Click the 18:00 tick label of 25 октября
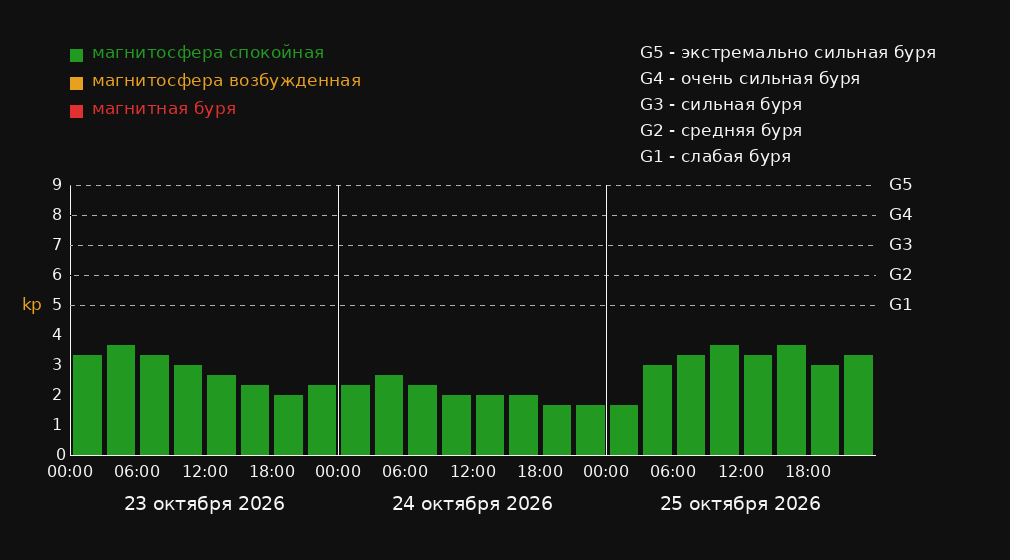 808,472
